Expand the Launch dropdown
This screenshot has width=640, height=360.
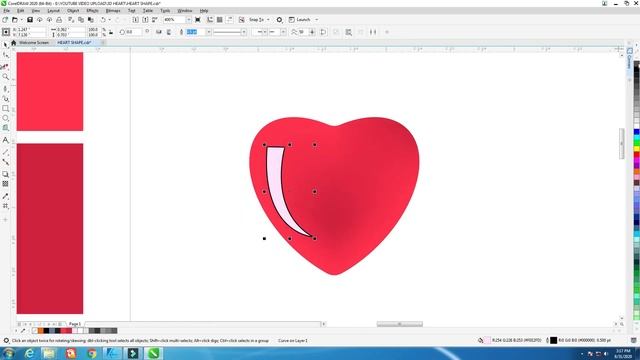[x=317, y=20]
